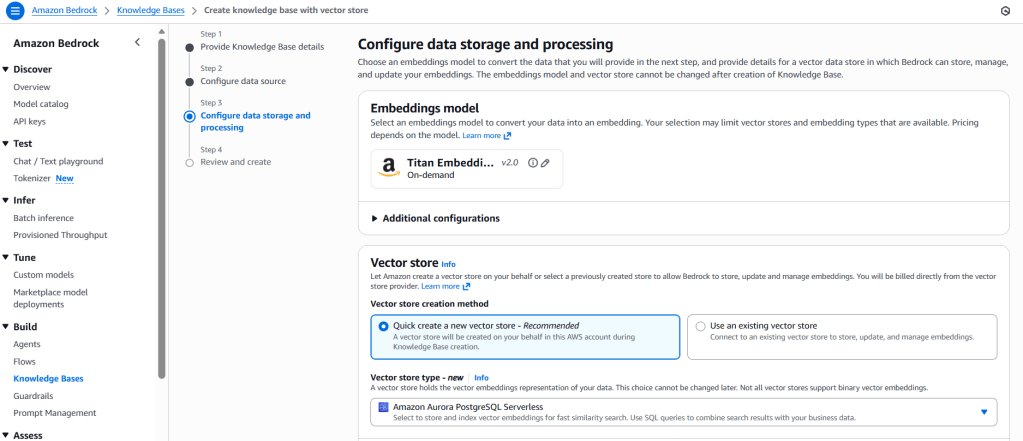Click the Vector store Info link
1023x441 pixels.
click(448, 264)
